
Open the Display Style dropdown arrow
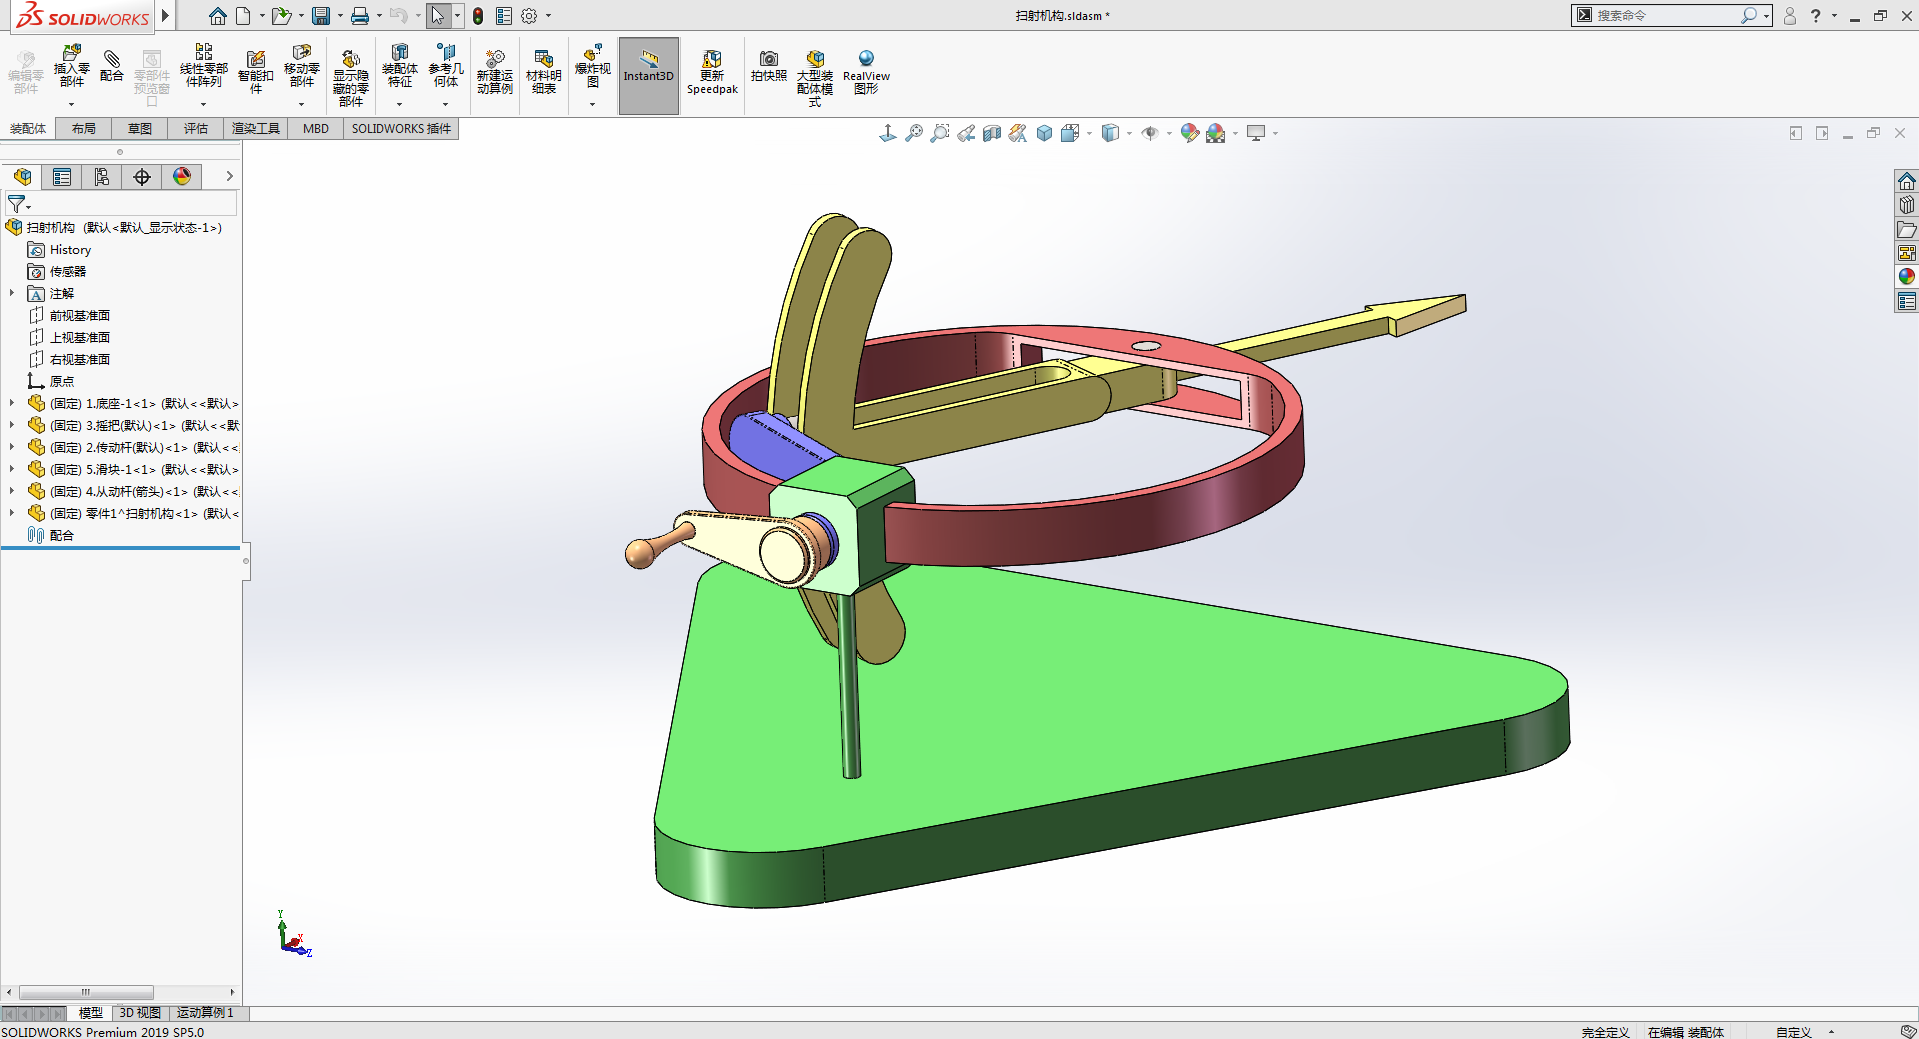[1129, 133]
